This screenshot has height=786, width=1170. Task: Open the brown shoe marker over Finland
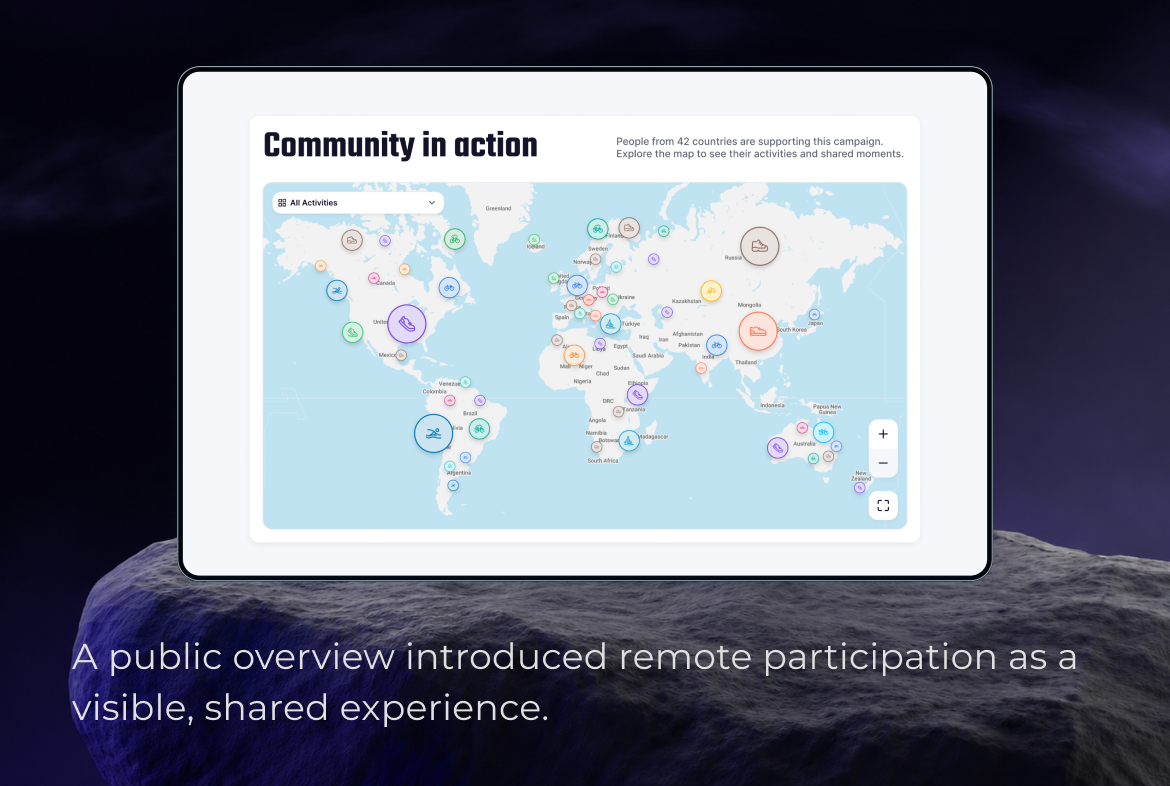[629, 228]
